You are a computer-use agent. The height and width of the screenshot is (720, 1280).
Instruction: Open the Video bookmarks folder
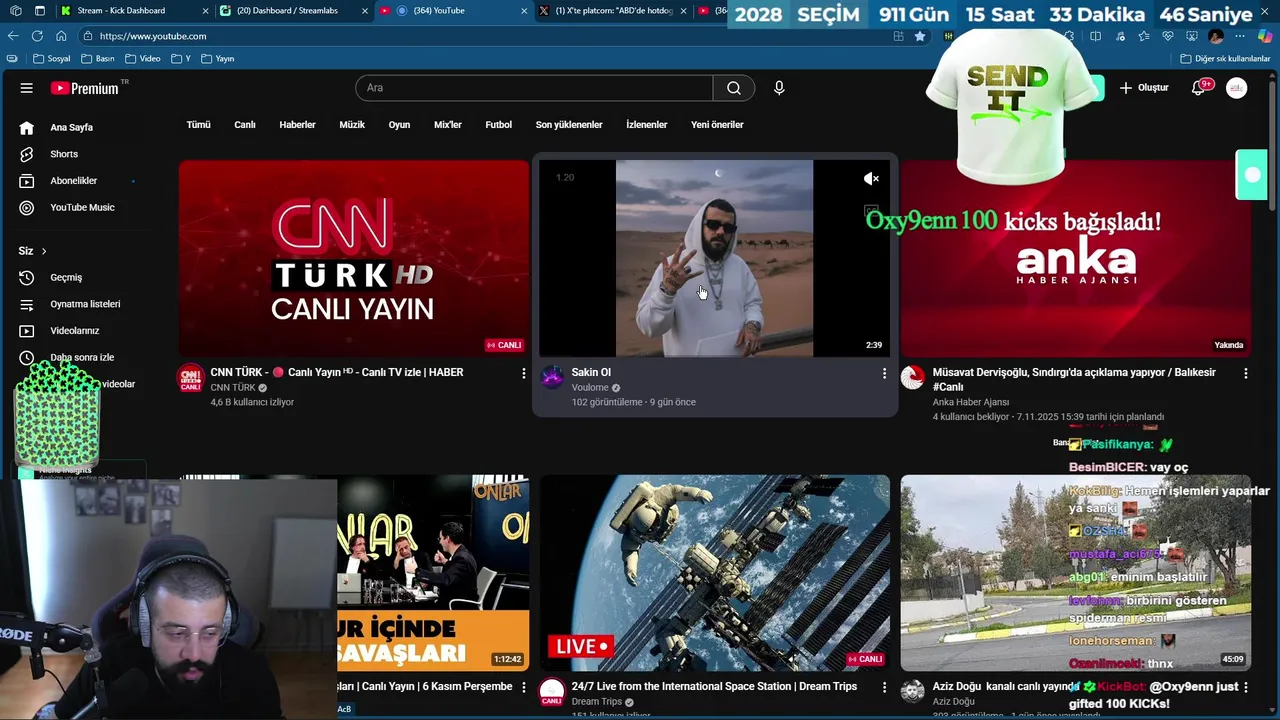(142, 59)
